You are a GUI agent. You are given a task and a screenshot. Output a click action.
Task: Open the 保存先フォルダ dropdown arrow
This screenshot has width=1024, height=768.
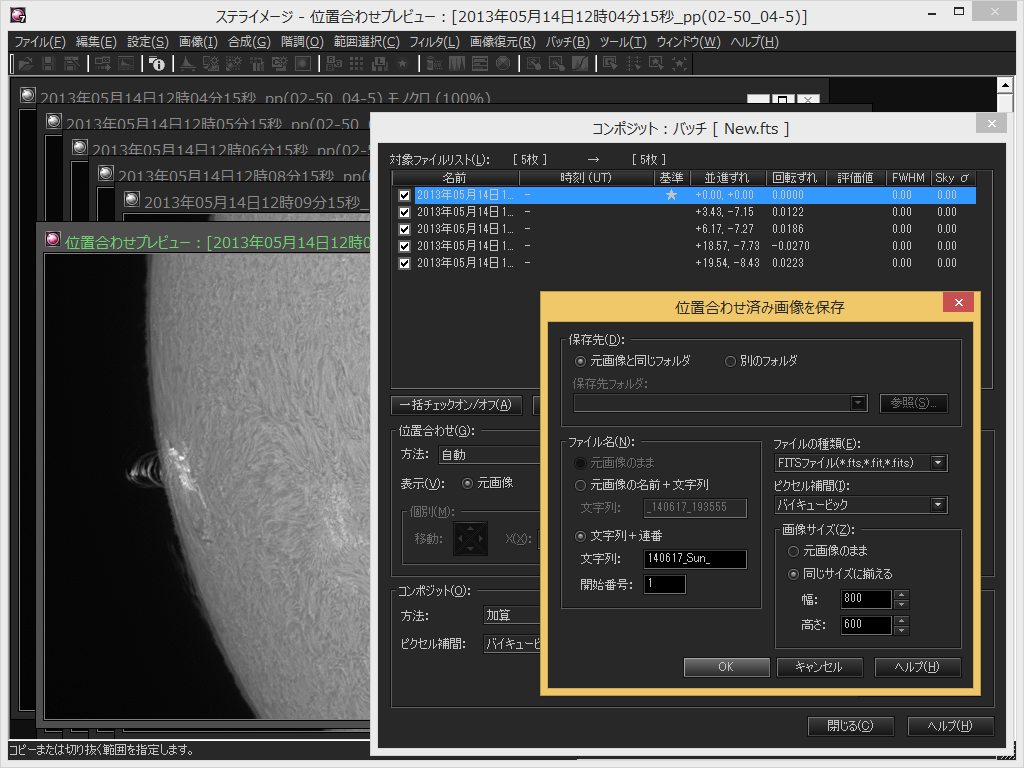click(x=859, y=403)
